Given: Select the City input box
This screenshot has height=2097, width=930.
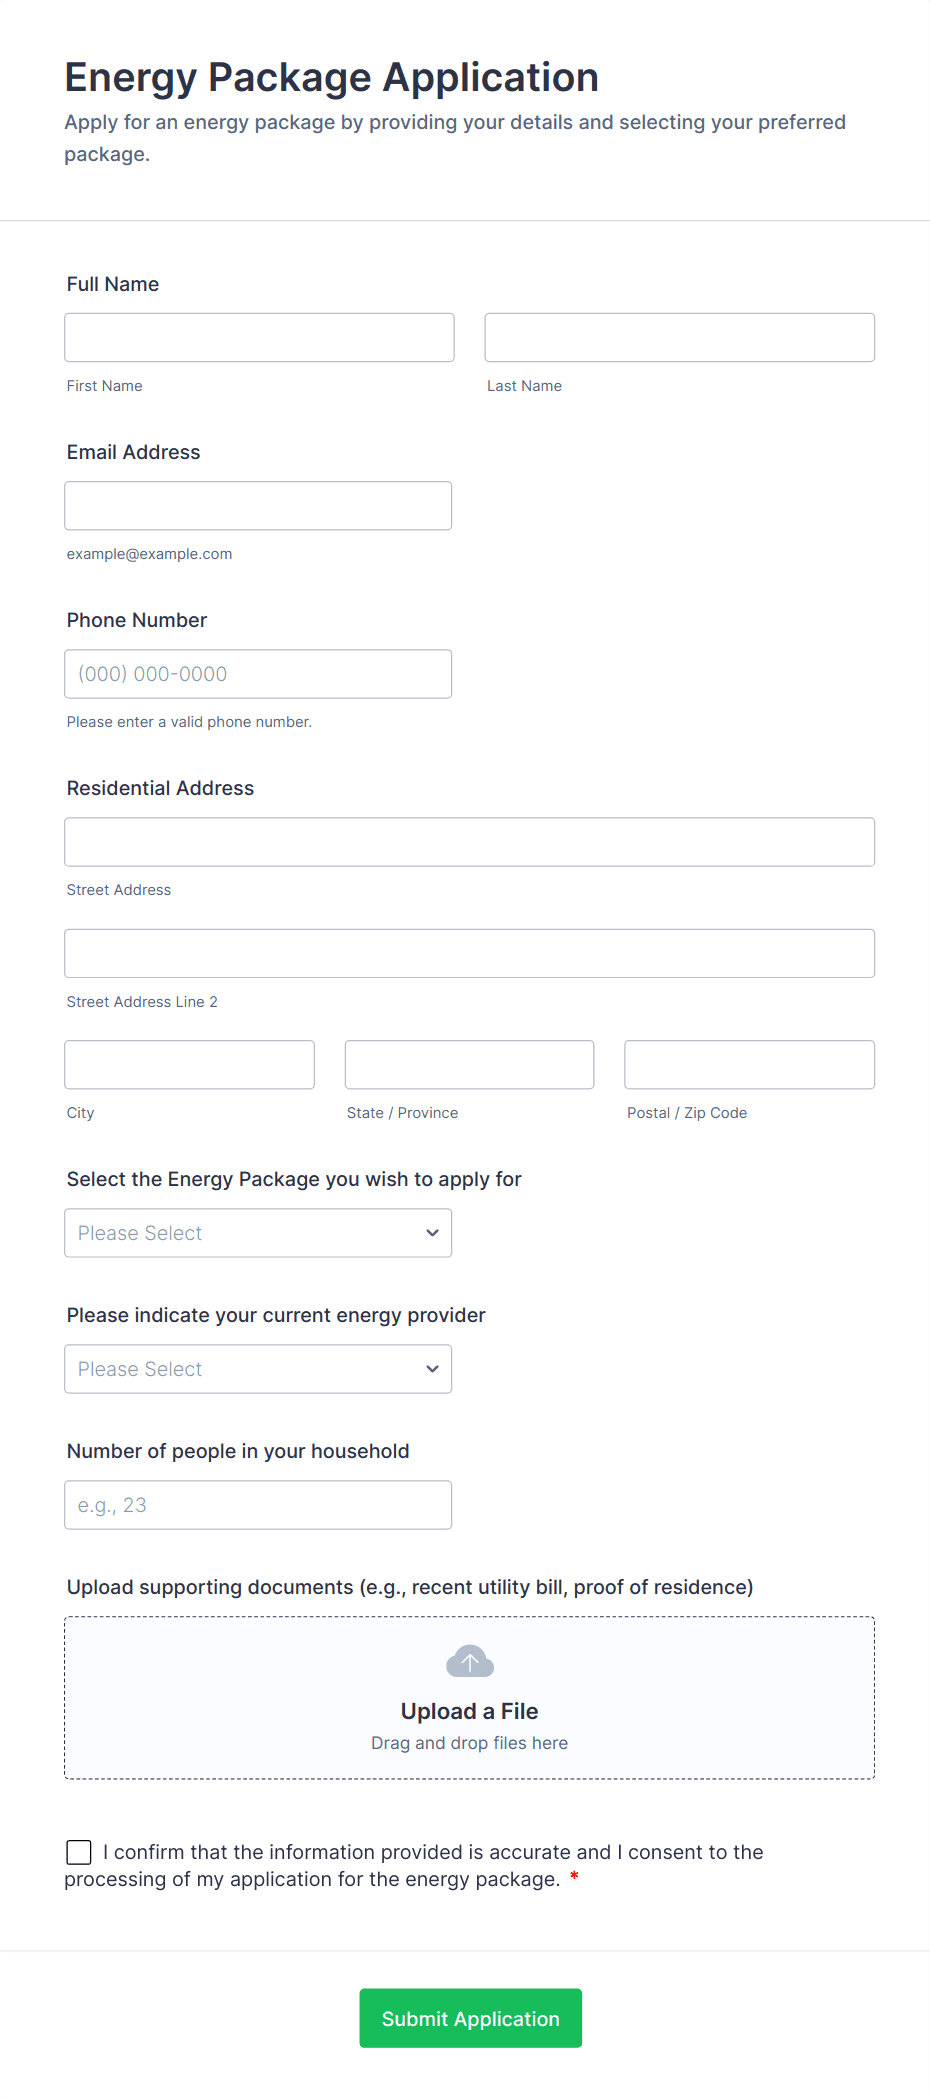Looking at the screenshot, I should pyautogui.click(x=189, y=1065).
